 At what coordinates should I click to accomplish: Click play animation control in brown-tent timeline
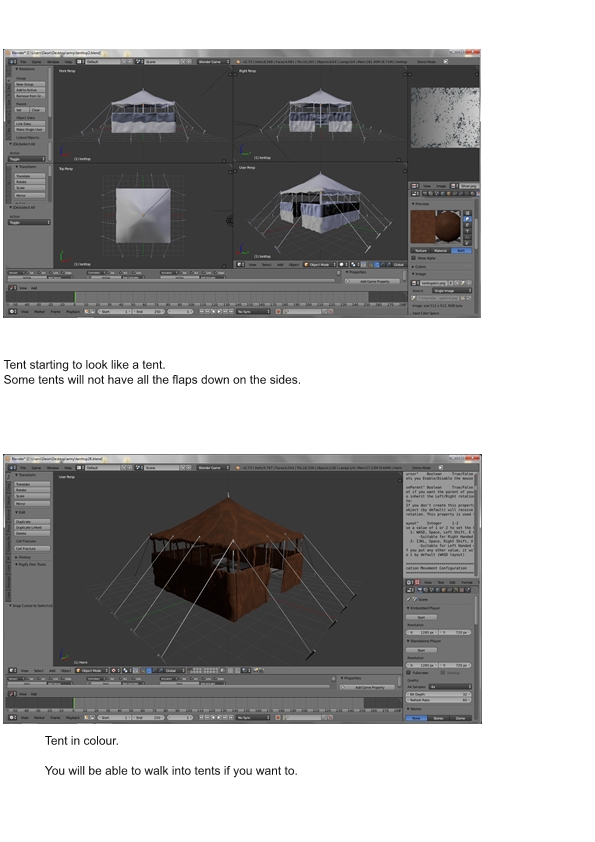tap(219, 717)
